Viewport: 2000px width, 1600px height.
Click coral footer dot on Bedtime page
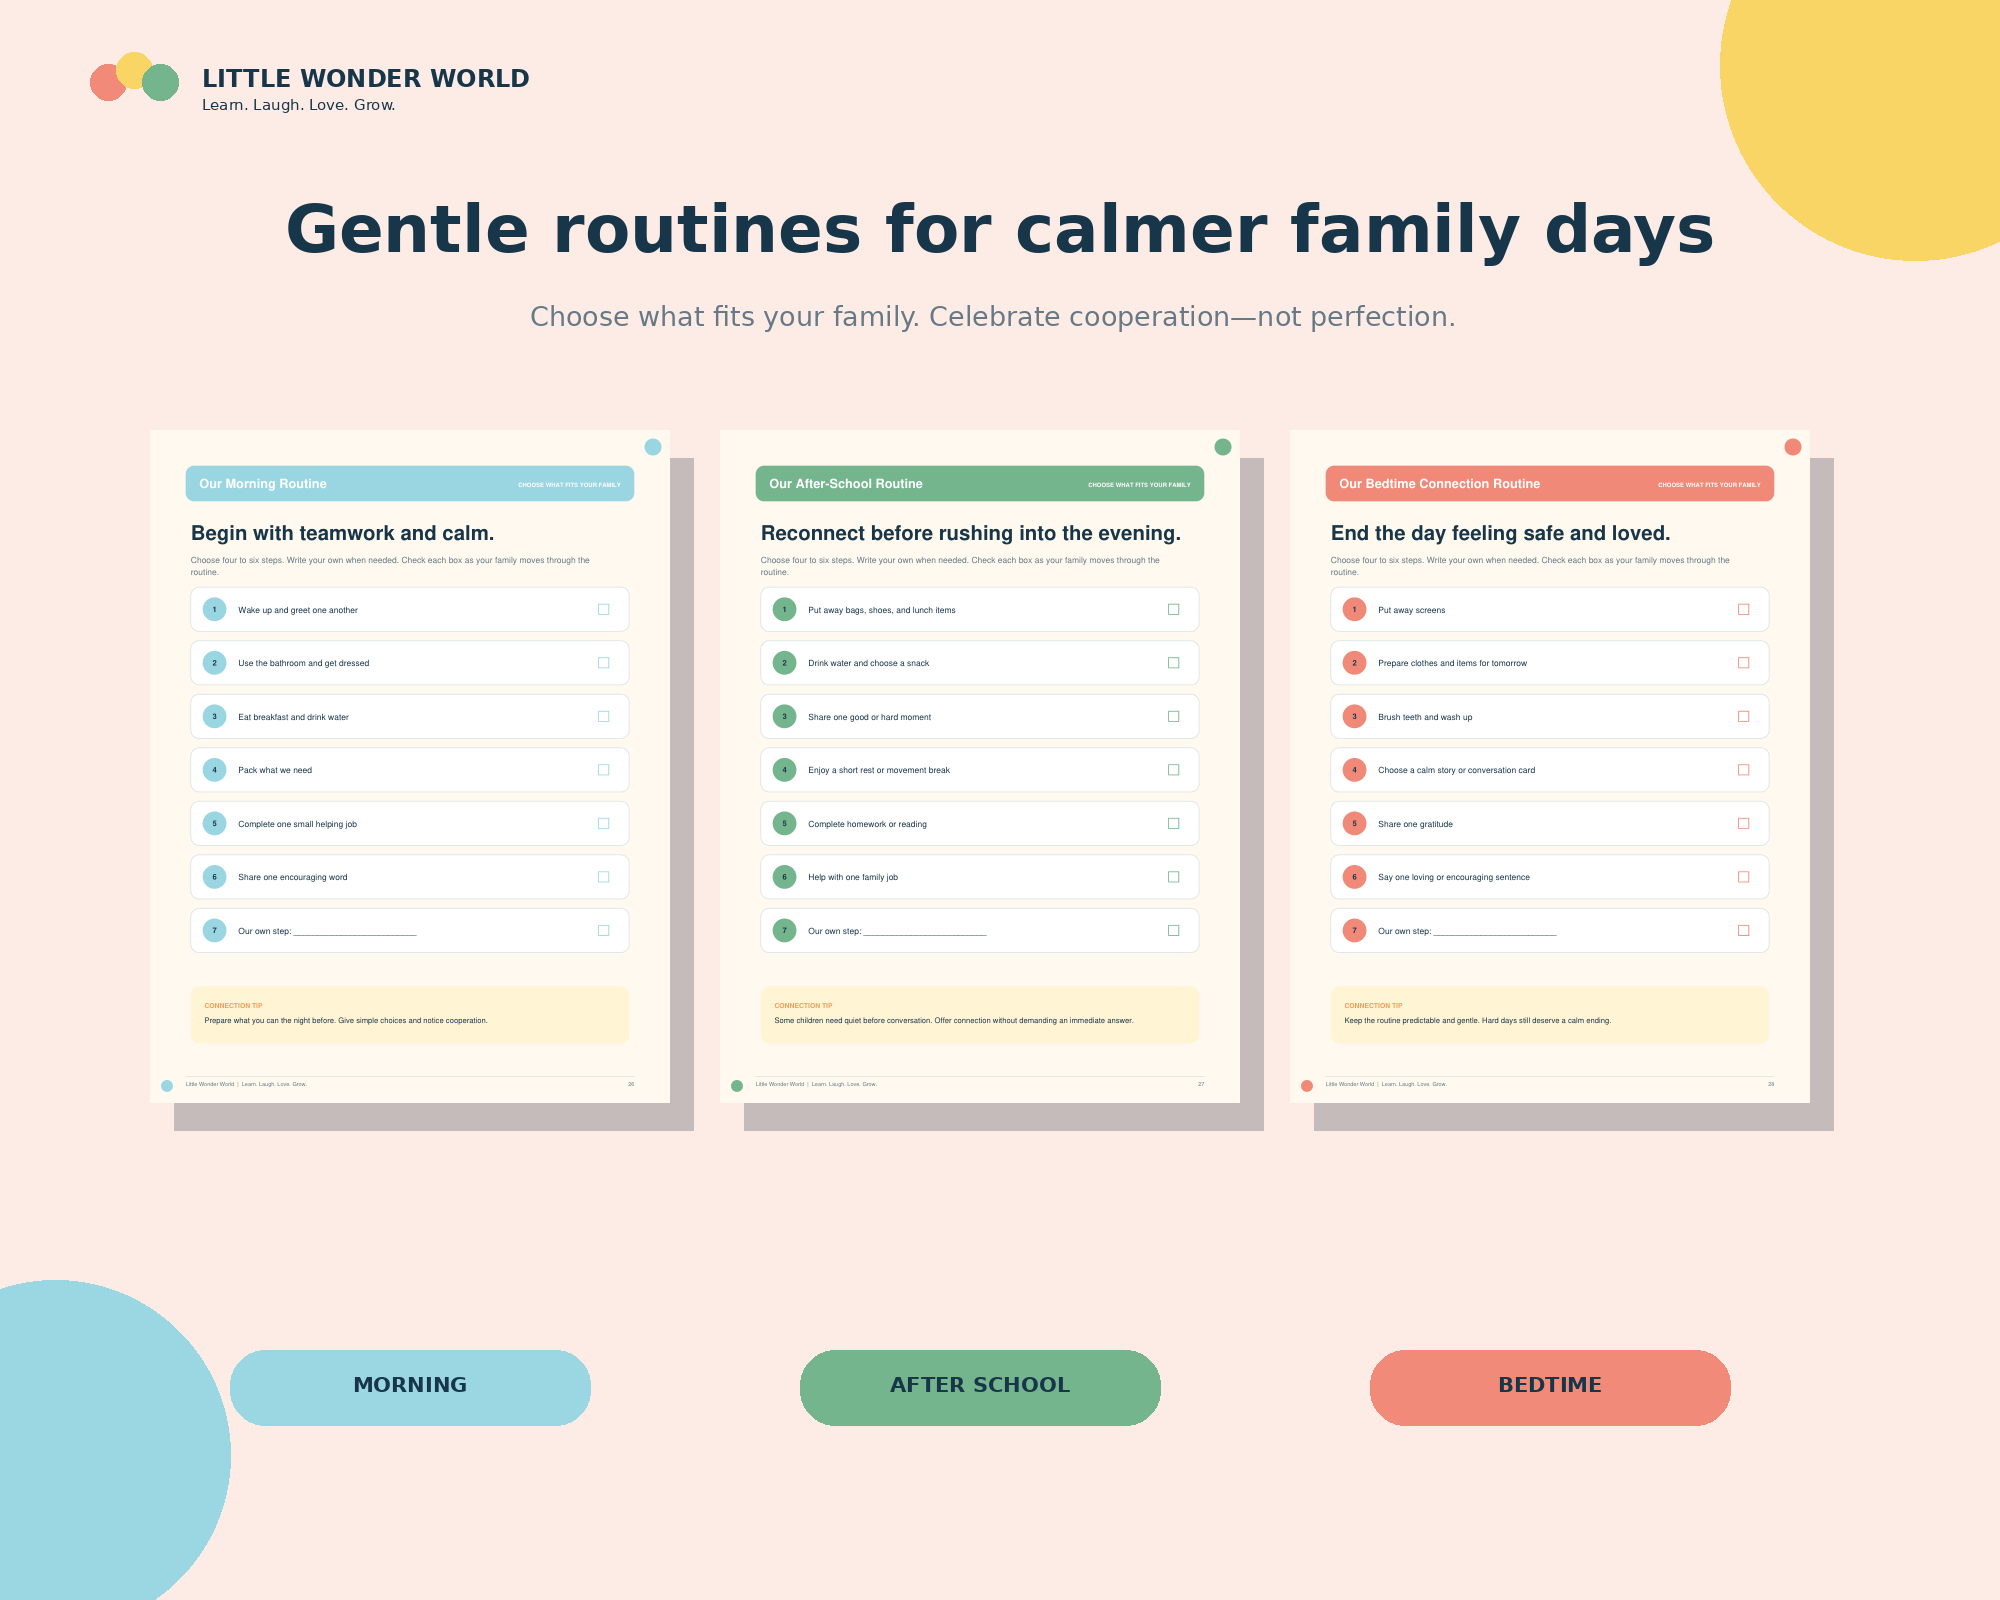(x=1307, y=1086)
